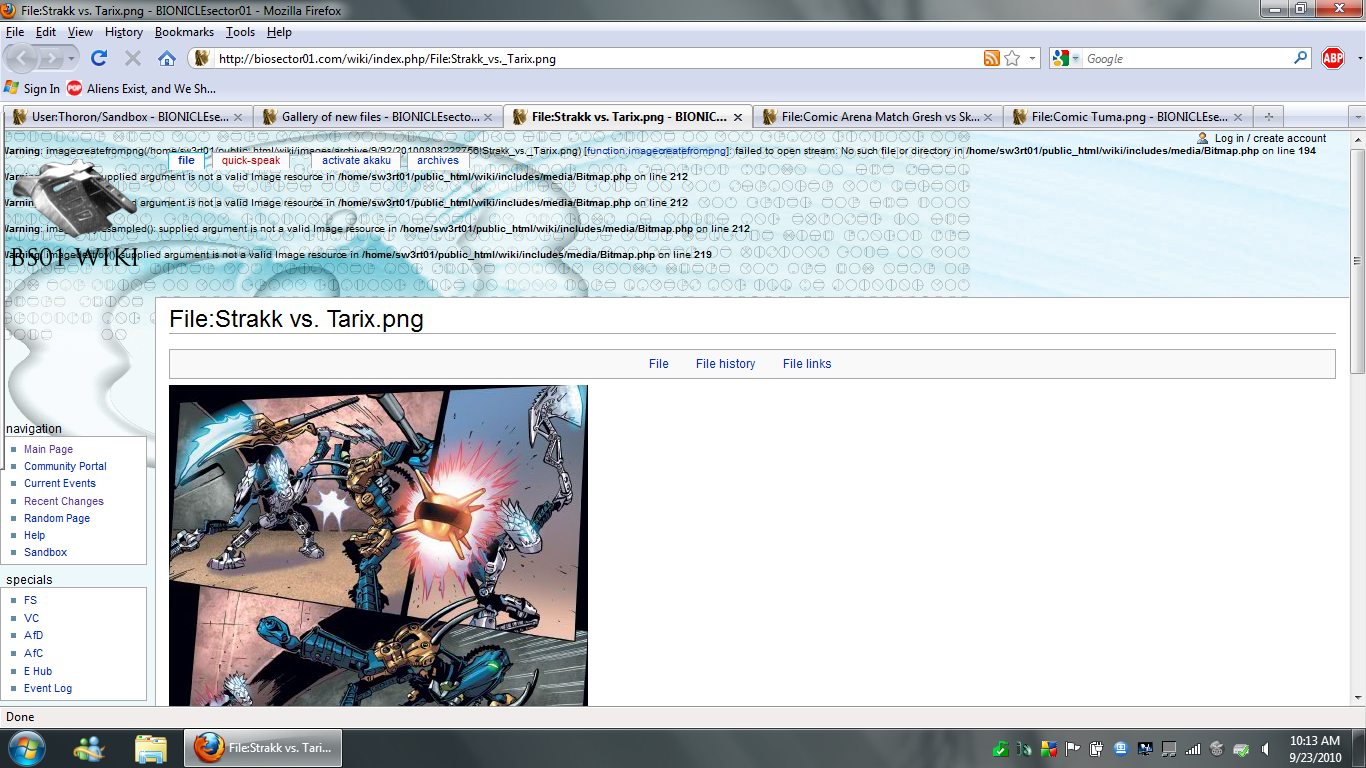This screenshot has width=1366, height=768.
Task: Open the Strakk vs. Tarix comic image
Action: tap(378, 545)
